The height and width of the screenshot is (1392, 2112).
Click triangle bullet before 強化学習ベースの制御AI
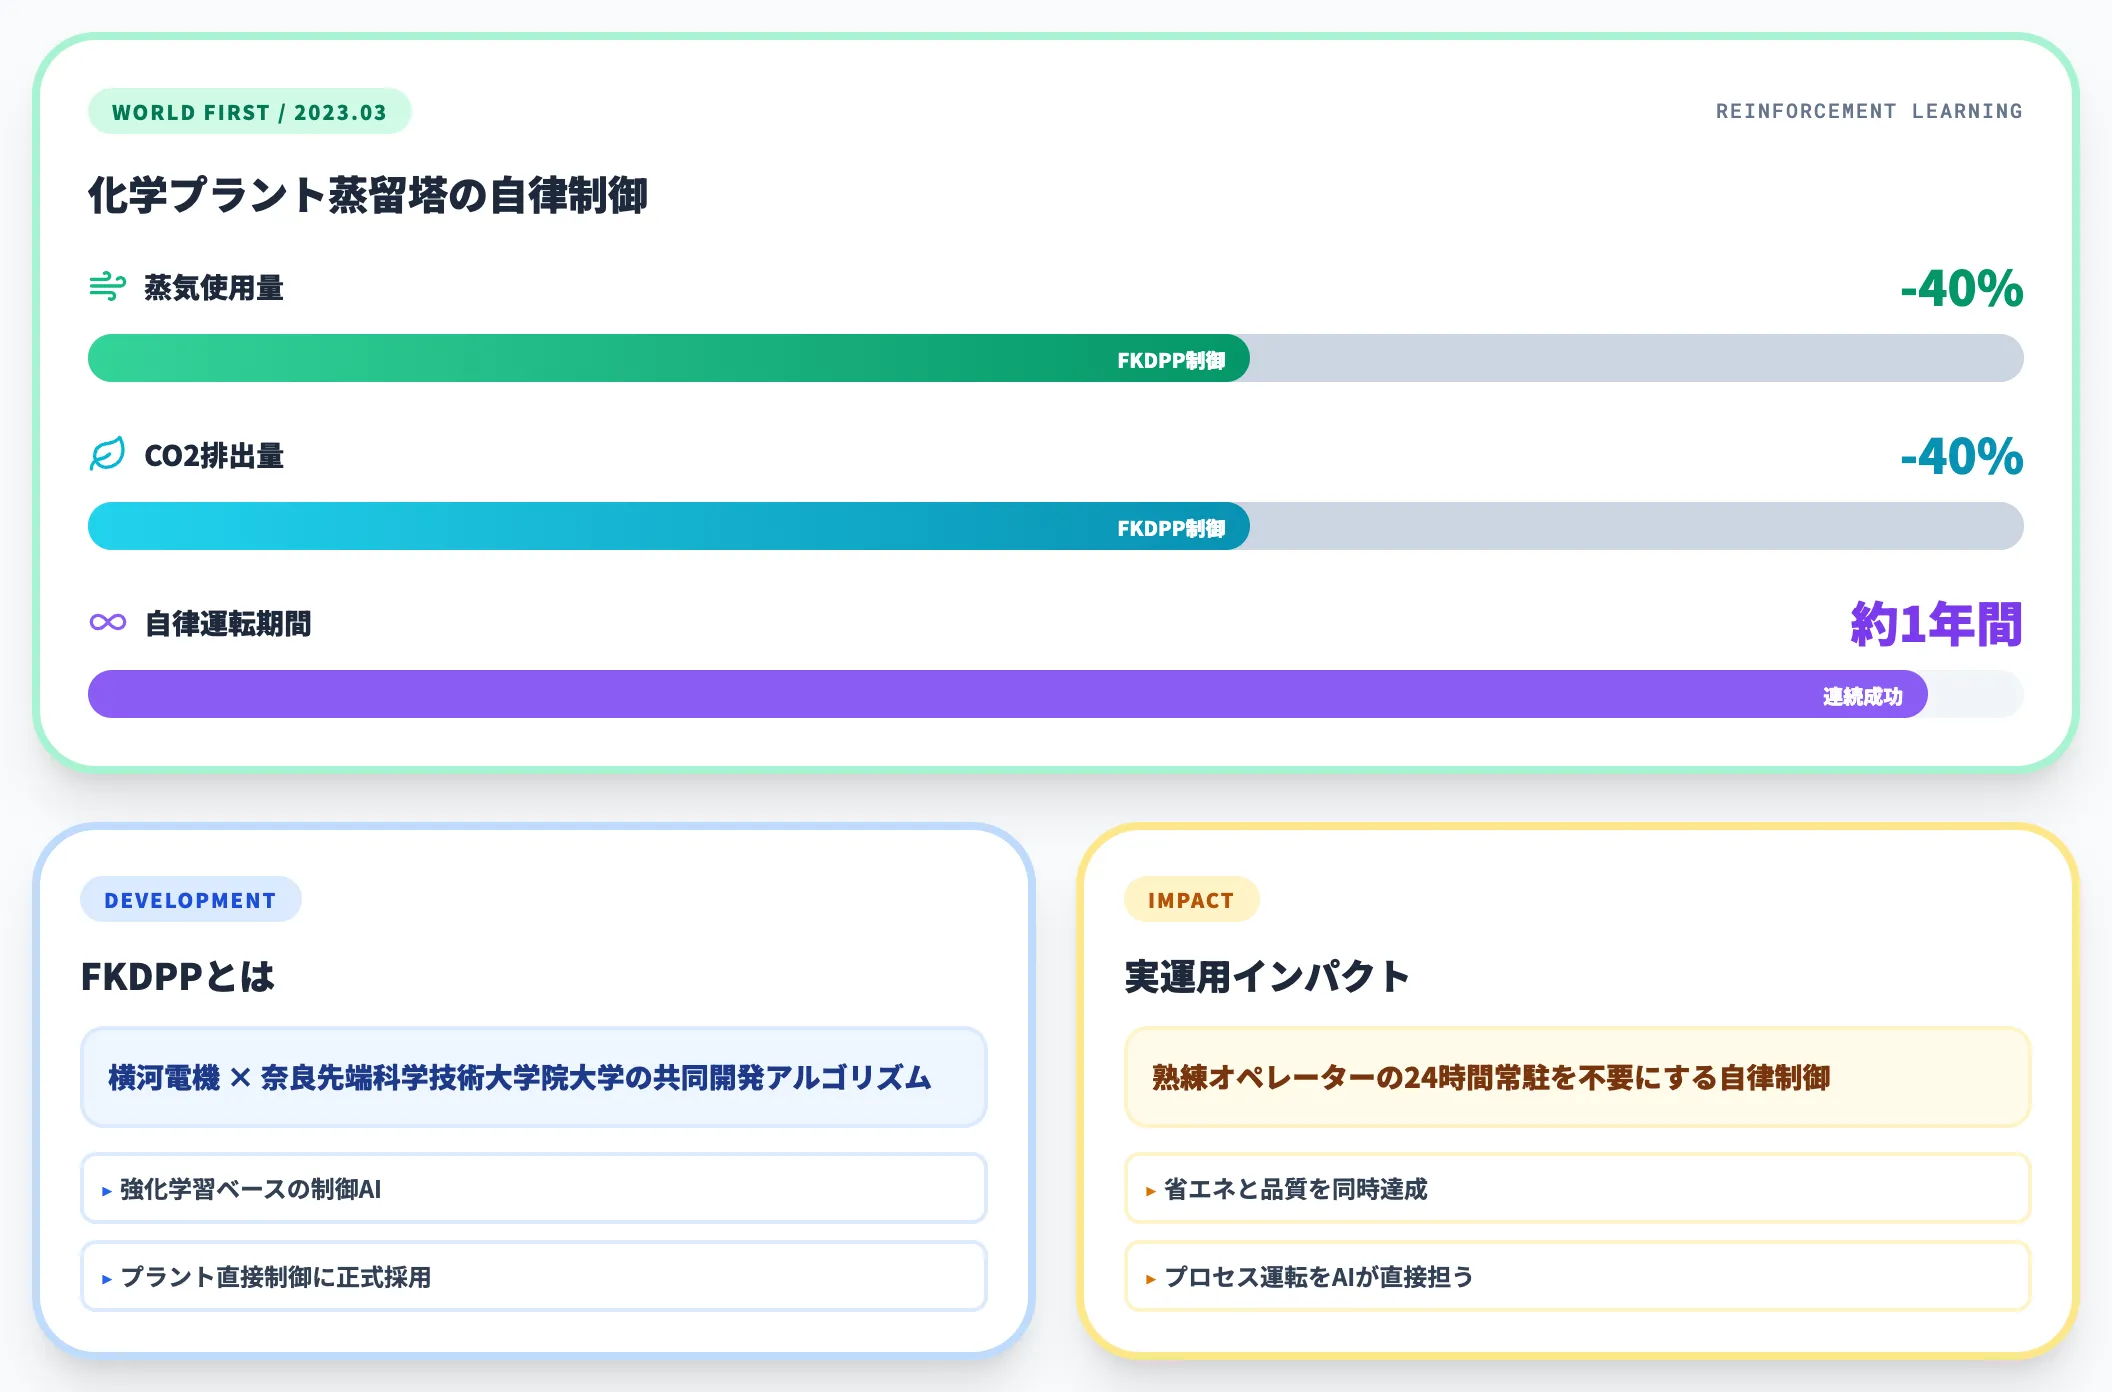pos(106,1191)
